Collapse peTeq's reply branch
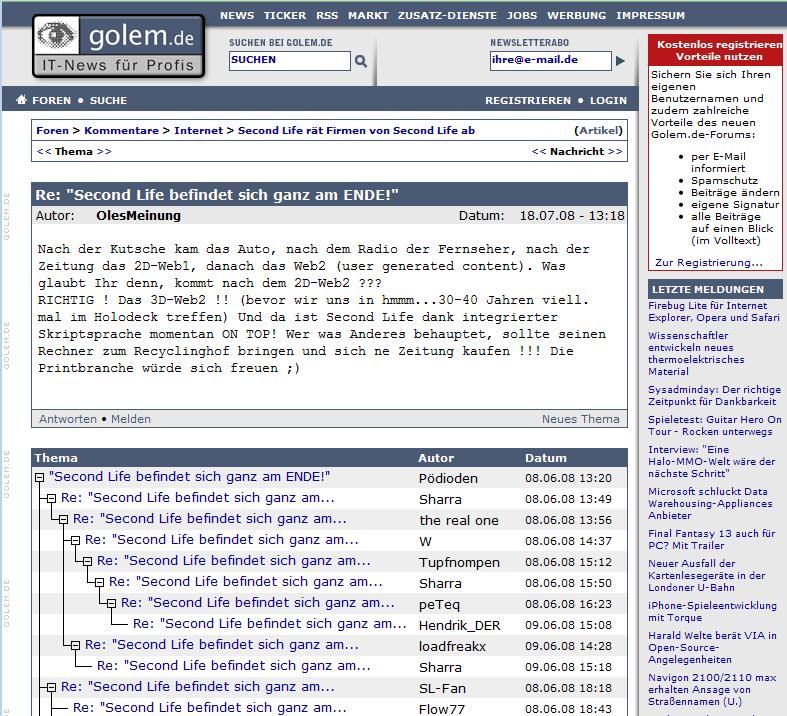787x716 pixels. click(x=111, y=604)
